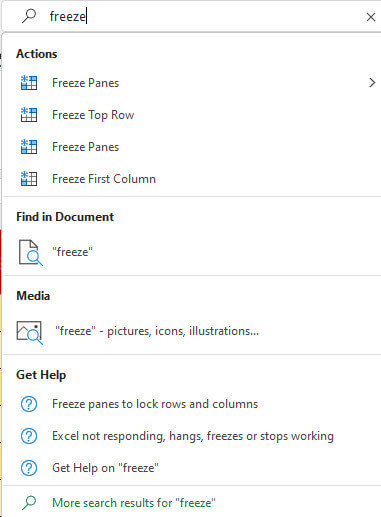Open the Excel not responding, hangs help article
This screenshot has height=517, width=381.
coord(190,436)
